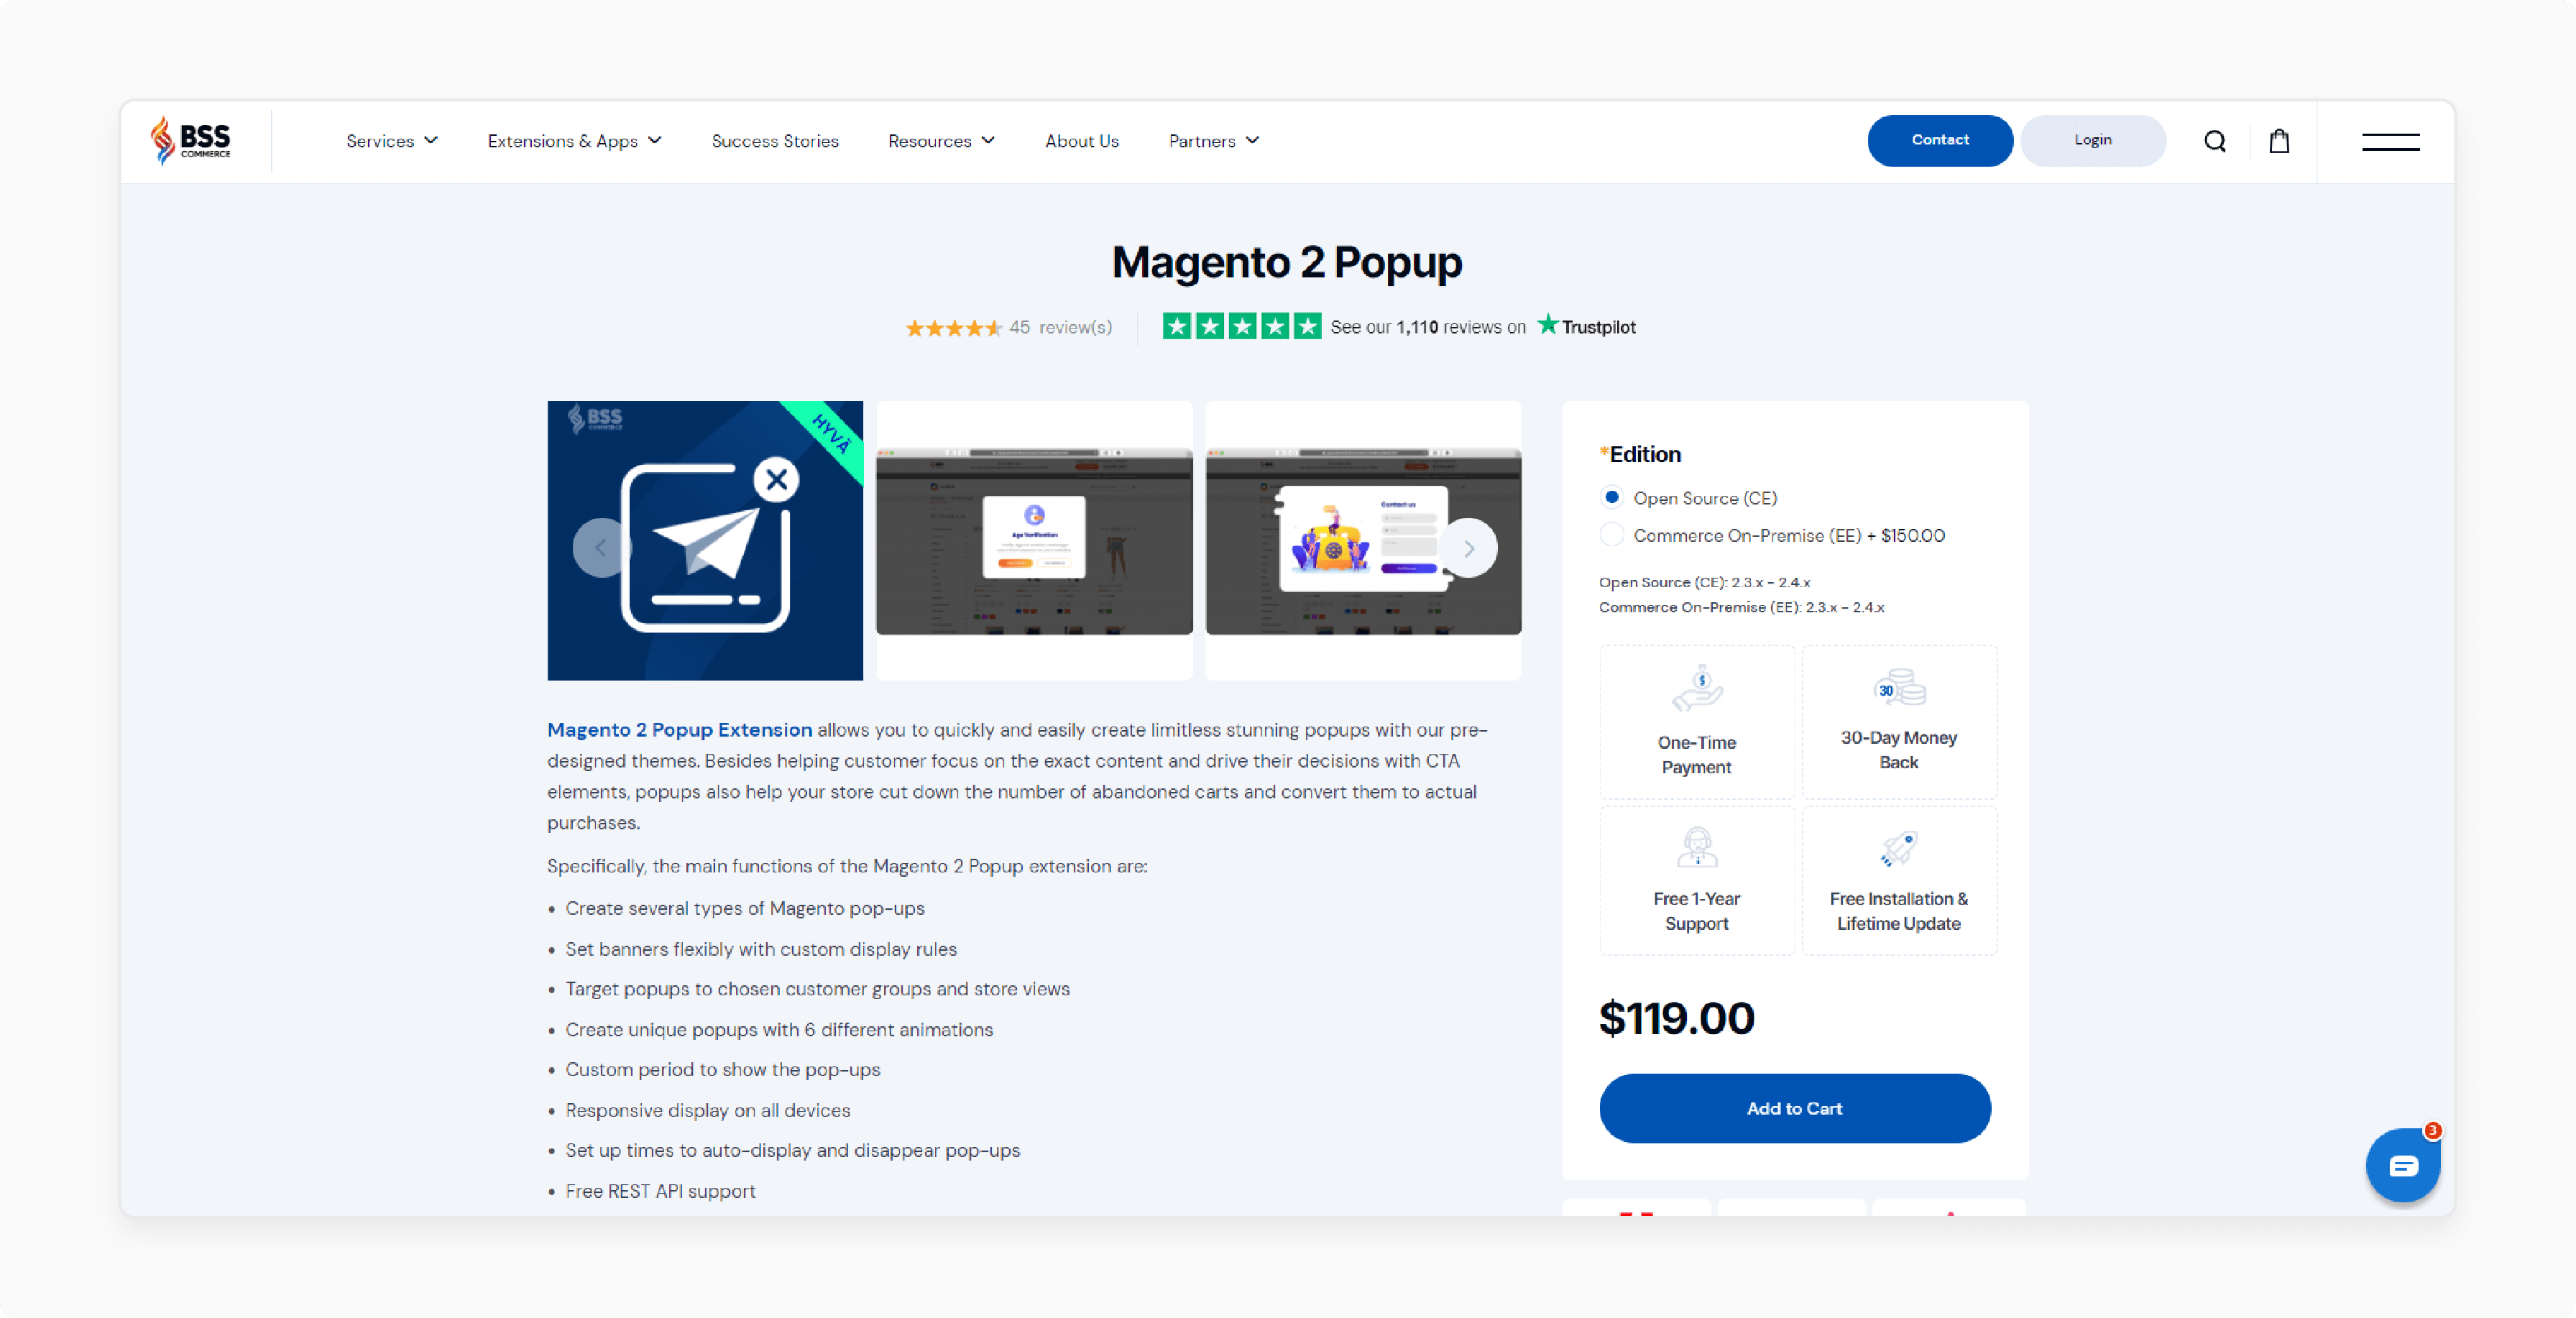Go to next gallery image arrow
This screenshot has height=1318, width=2576.
click(1468, 547)
